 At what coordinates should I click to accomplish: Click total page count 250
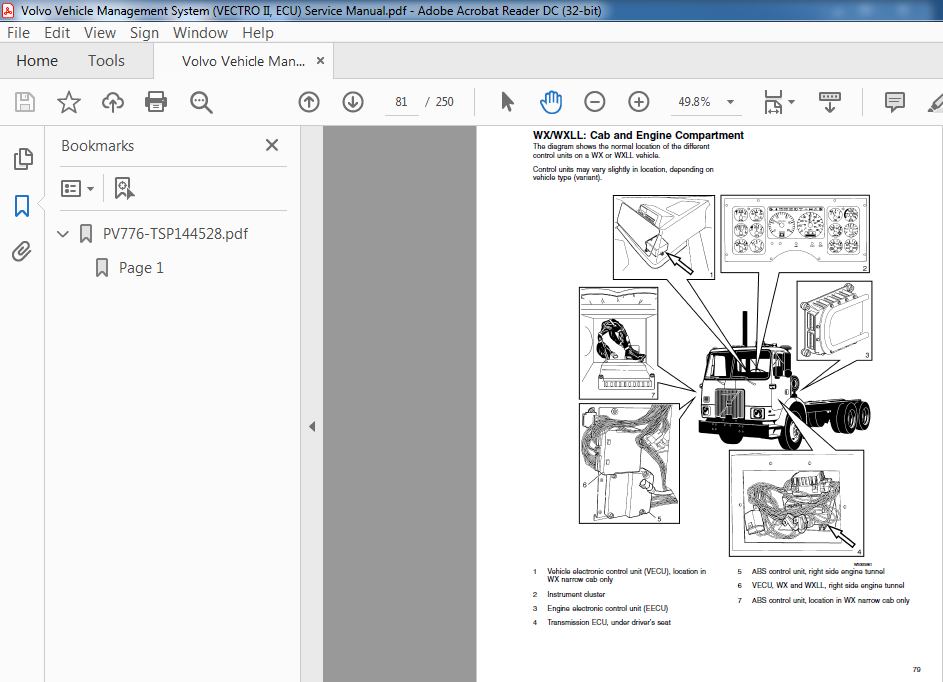(444, 102)
